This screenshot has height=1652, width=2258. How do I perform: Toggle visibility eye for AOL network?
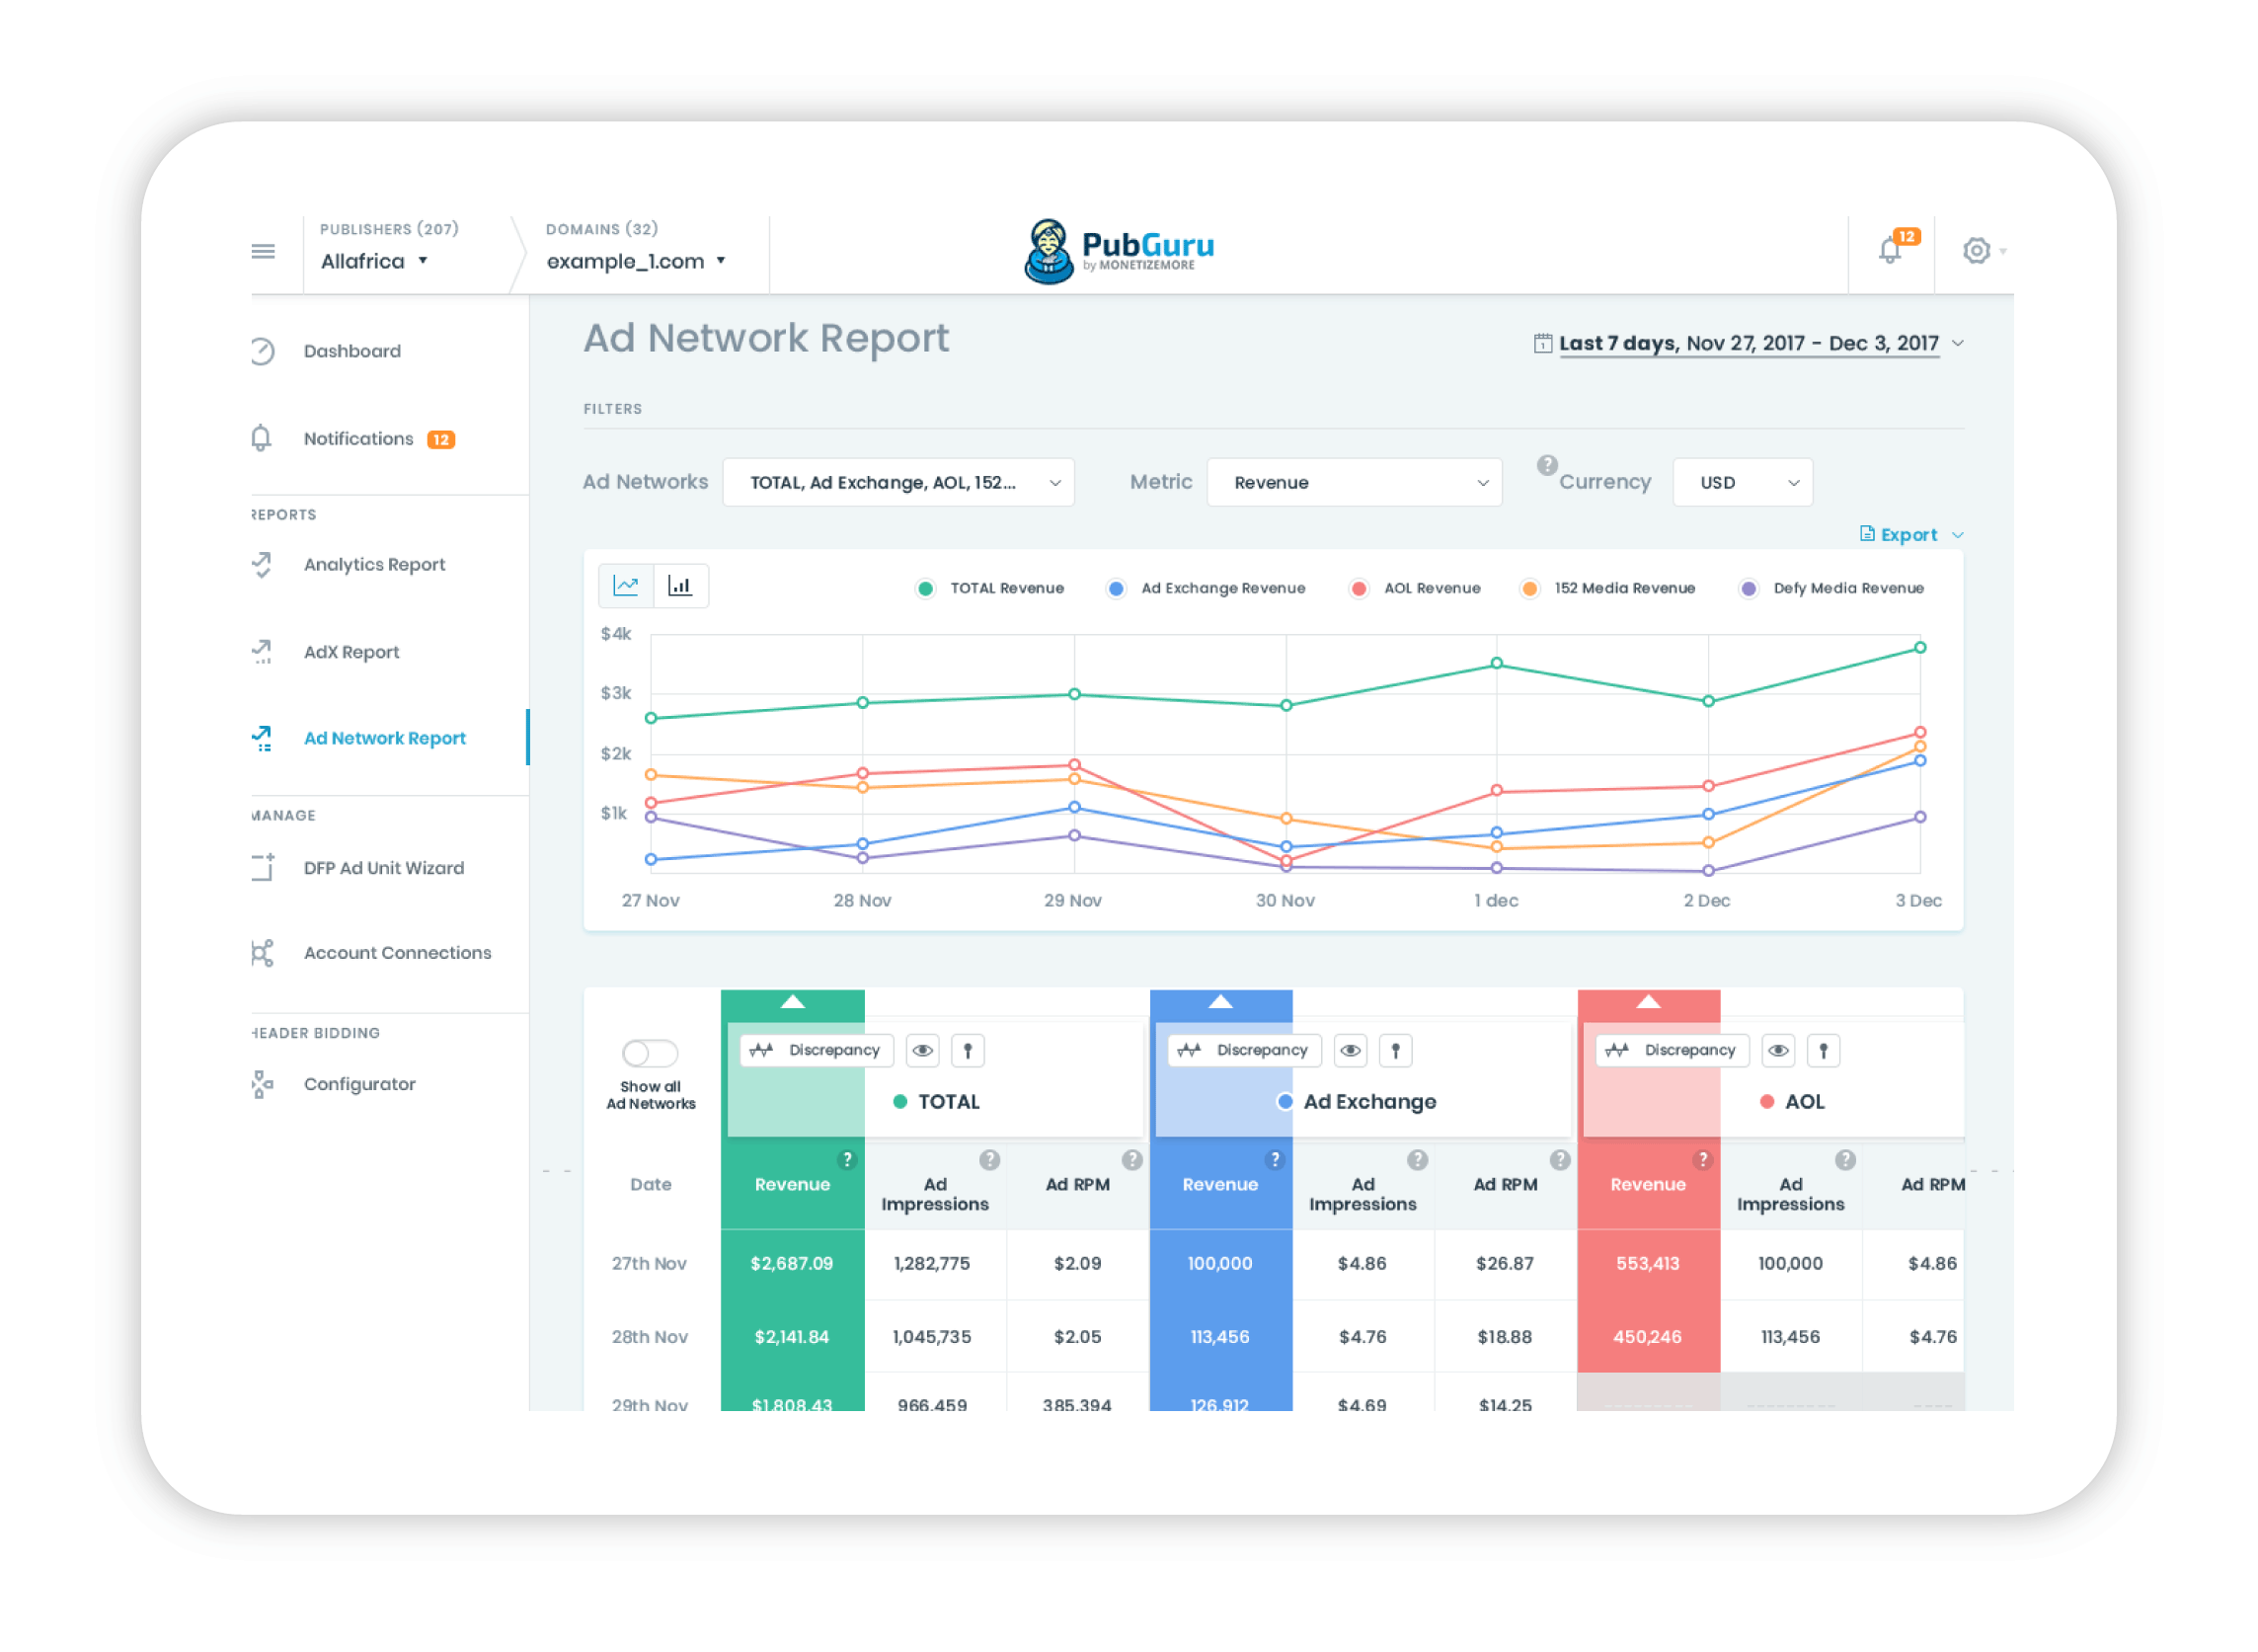pyautogui.click(x=1778, y=1051)
